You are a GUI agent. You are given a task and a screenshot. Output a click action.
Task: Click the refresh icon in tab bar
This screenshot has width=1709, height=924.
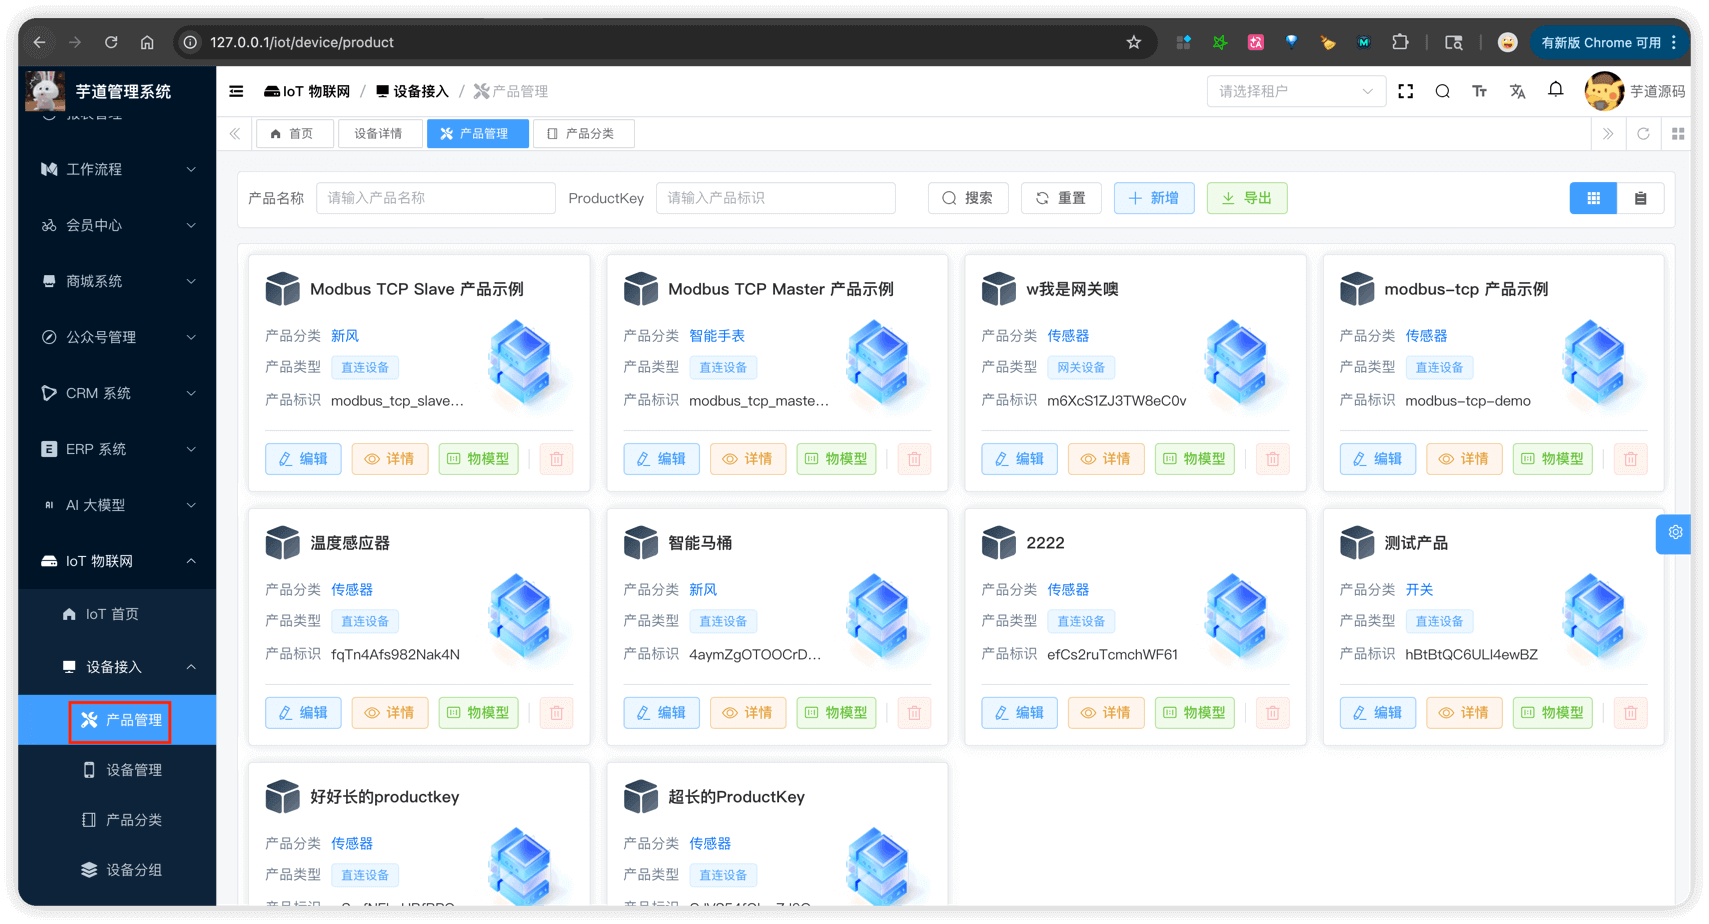point(1643,133)
